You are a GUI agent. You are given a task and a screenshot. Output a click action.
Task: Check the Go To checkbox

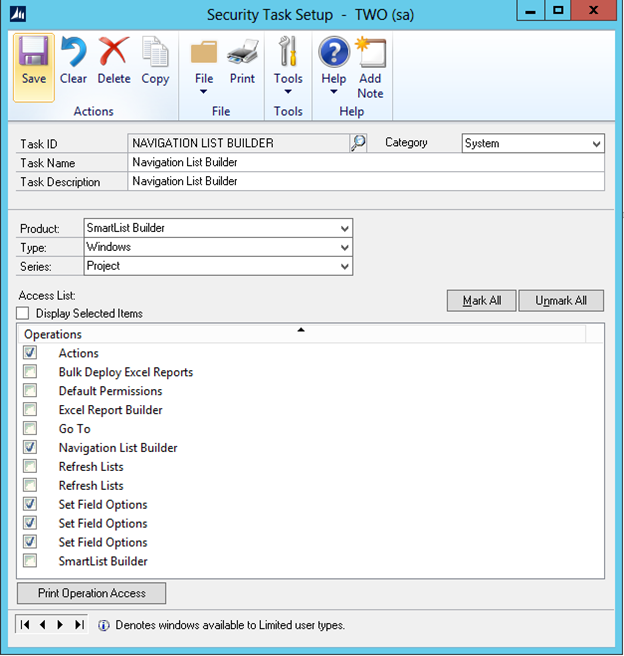point(30,428)
